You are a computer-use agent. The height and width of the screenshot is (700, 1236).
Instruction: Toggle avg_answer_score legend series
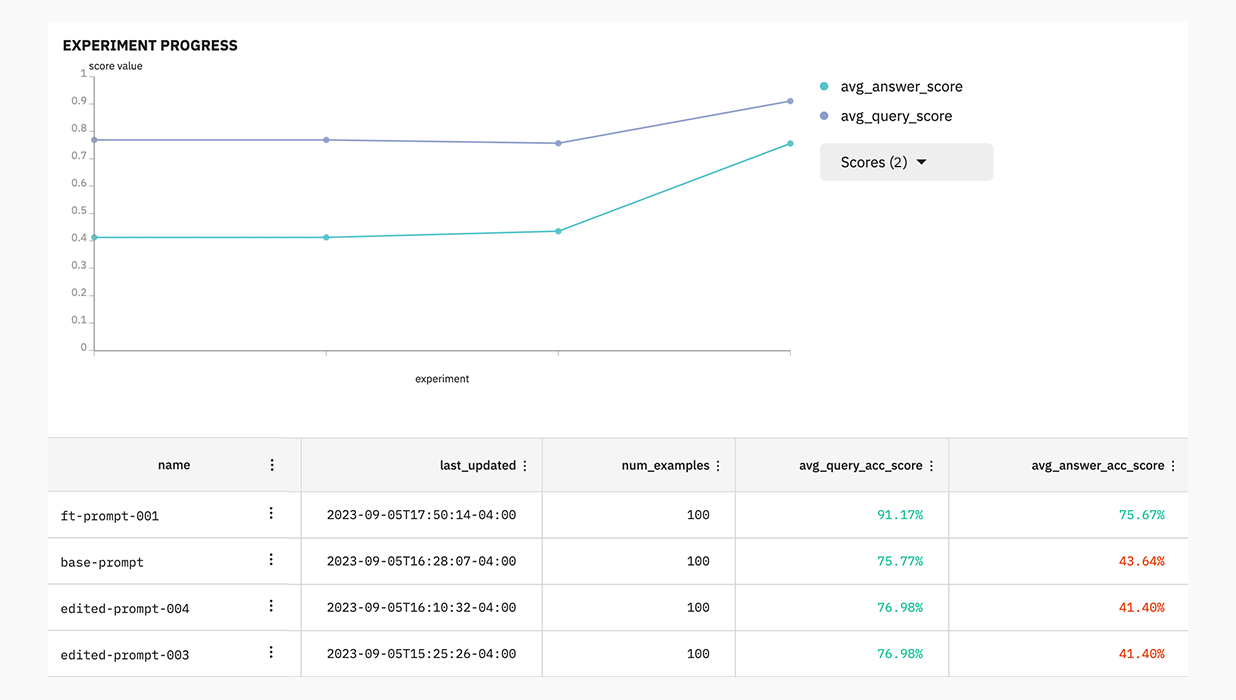click(900, 87)
